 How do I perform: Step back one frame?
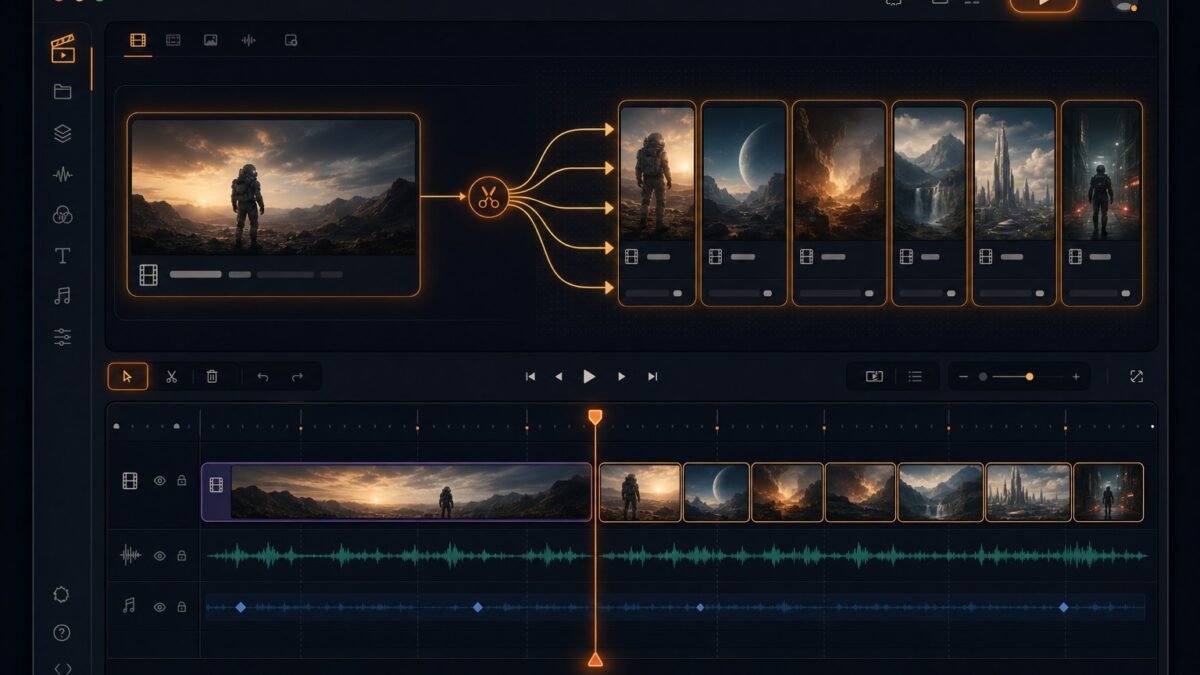tap(559, 376)
